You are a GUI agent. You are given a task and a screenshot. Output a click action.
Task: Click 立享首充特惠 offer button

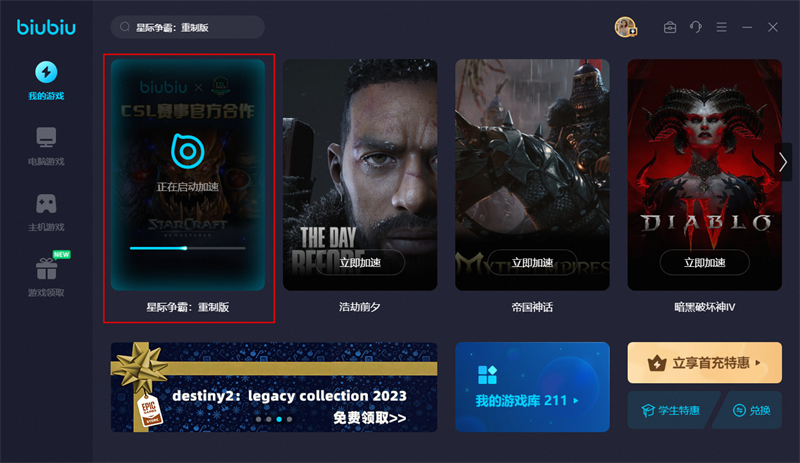click(x=704, y=362)
